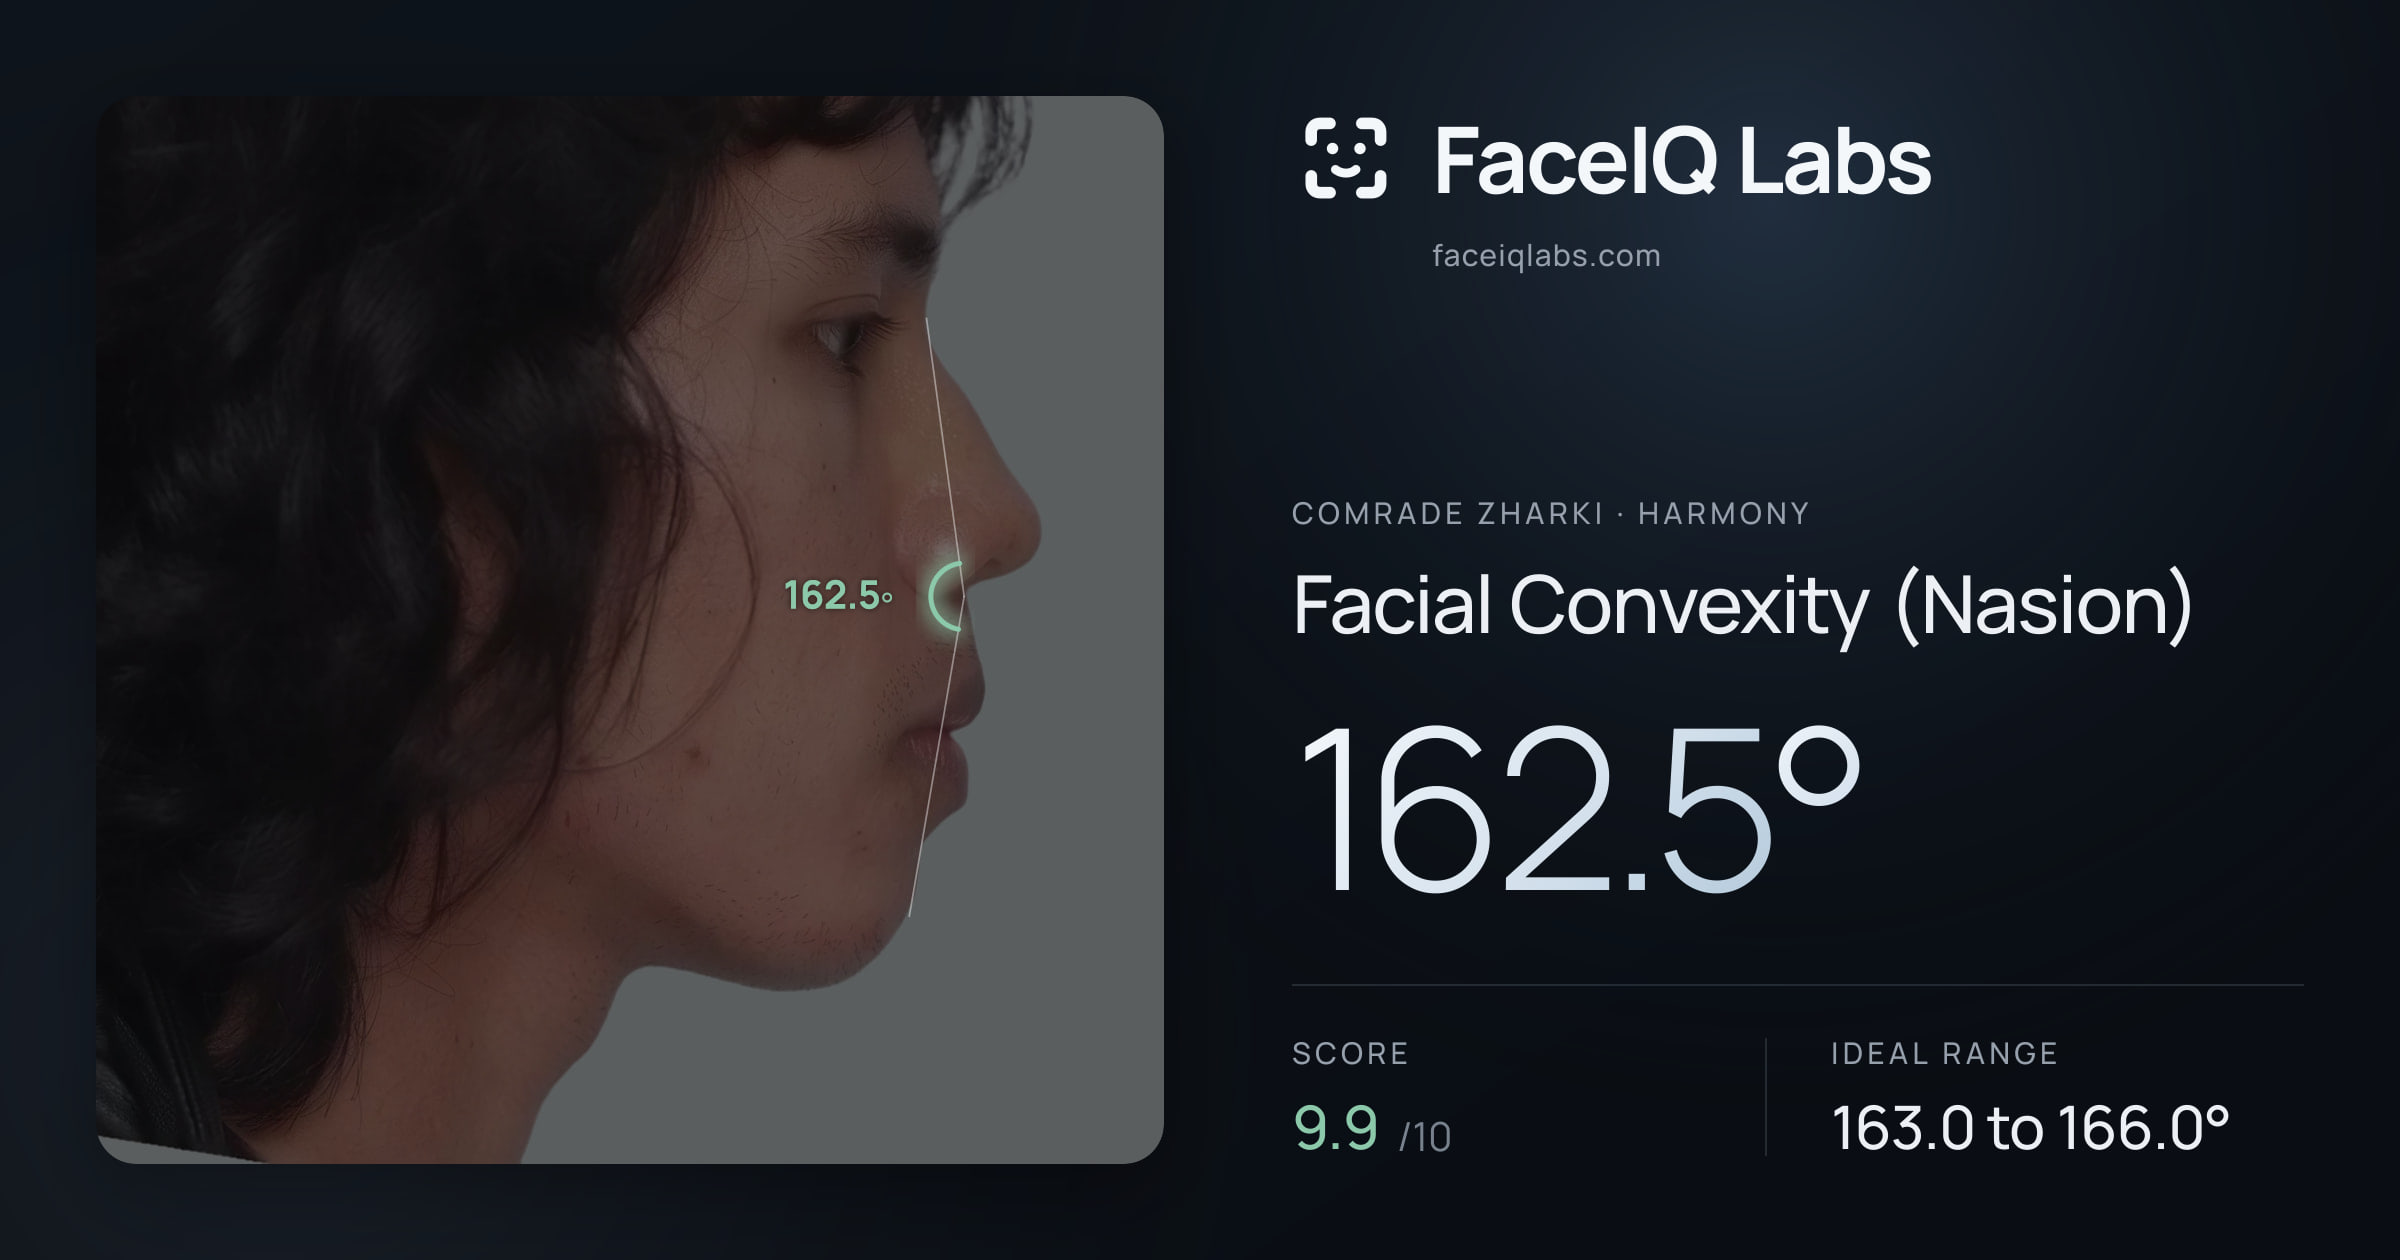Click the FaceIQ Labs face-scan logo icon
Image resolution: width=2400 pixels, height=1260 pixels.
click(x=1346, y=158)
